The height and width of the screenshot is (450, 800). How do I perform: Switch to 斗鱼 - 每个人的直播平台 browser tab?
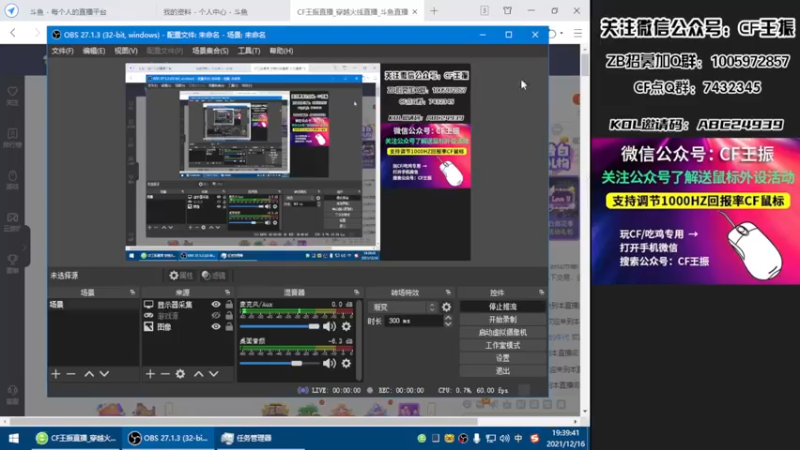(x=68, y=12)
